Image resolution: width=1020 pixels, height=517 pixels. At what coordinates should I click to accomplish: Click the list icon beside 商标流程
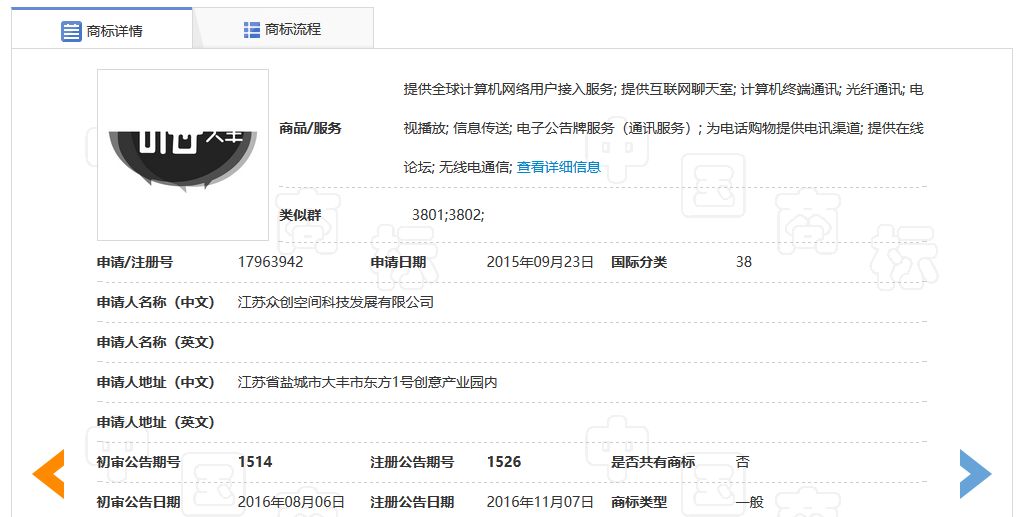coord(252,29)
